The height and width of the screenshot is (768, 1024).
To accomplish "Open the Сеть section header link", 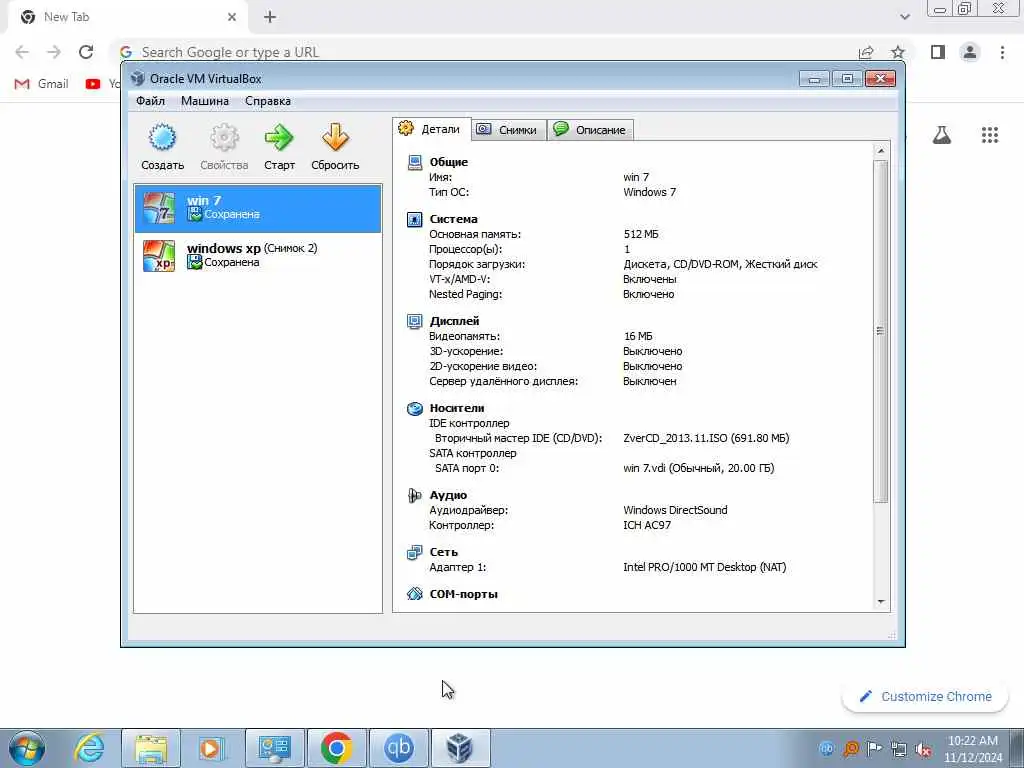I will pos(443,552).
